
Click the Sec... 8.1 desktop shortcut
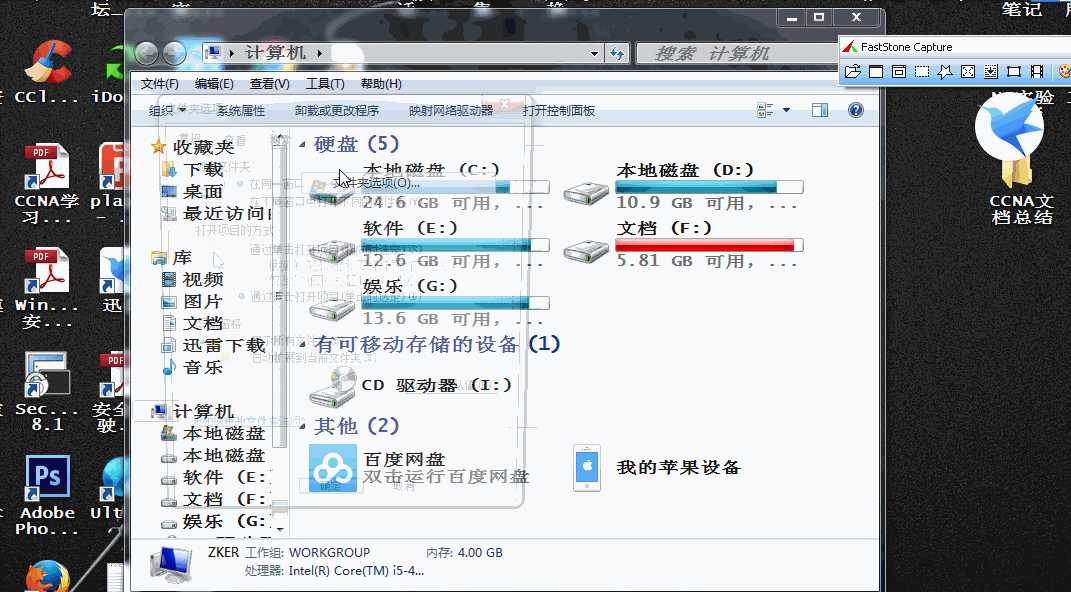coord(46,375)
